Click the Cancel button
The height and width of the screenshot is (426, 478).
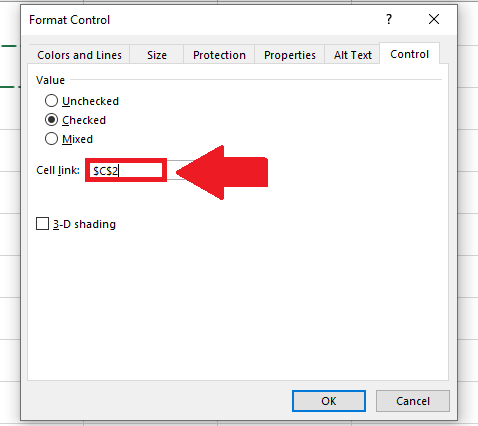pyautogui.click(x=413, y=401)
